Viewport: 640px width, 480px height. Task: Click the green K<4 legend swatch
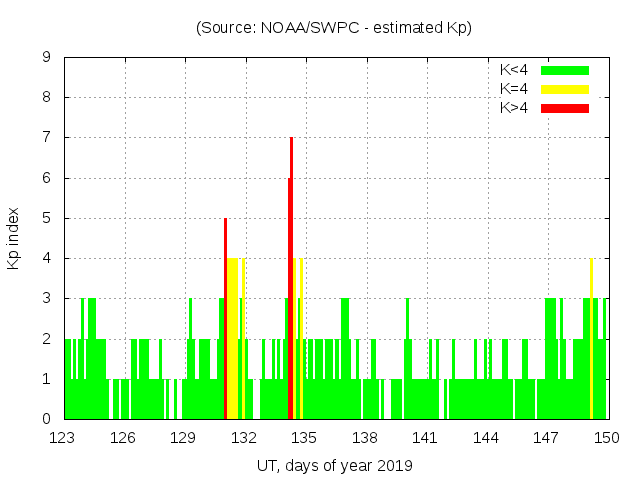click(x=565, y=70)
